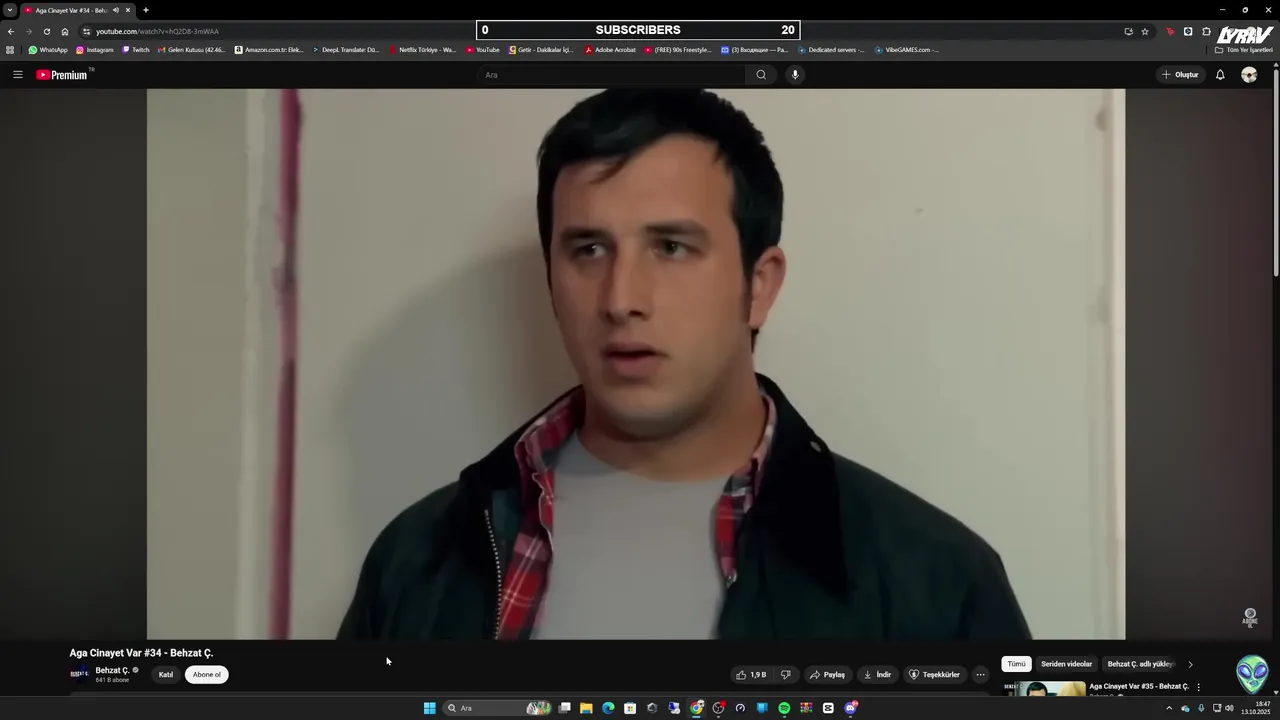The height and width of the screenshot is (720, 1280).
Task: Open Aga Cinayet Var #35 video title
Action: 1139,687
